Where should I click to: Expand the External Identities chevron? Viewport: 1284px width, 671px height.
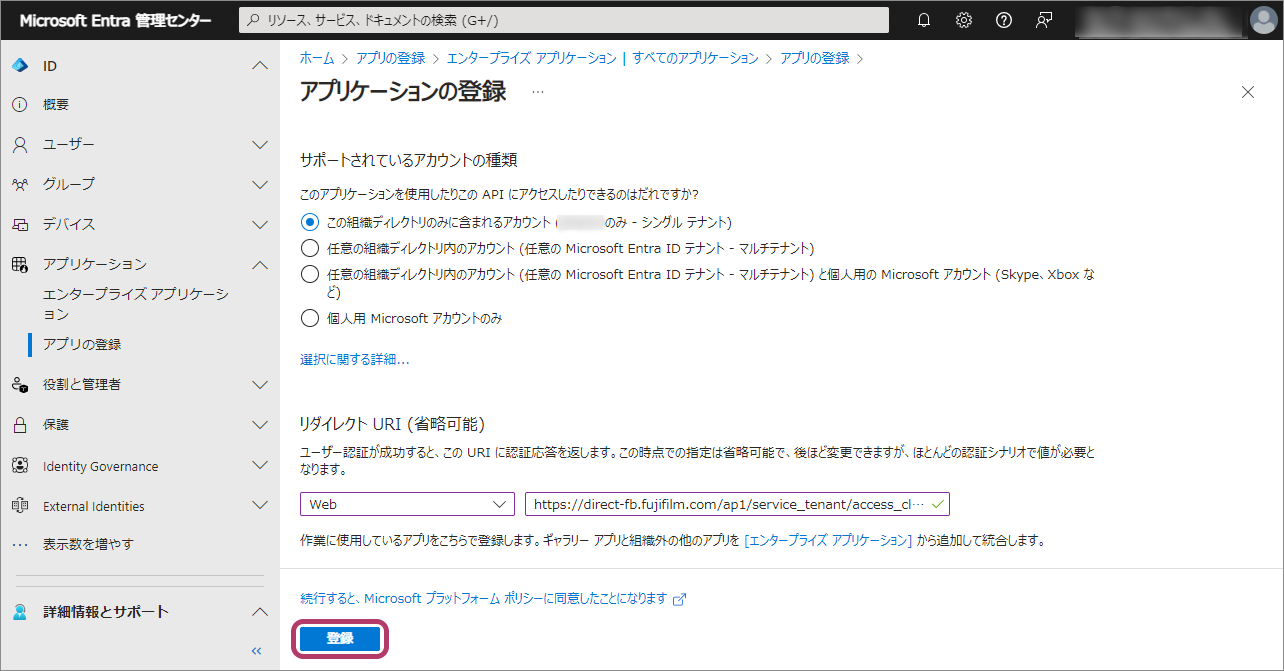(260, 506)
